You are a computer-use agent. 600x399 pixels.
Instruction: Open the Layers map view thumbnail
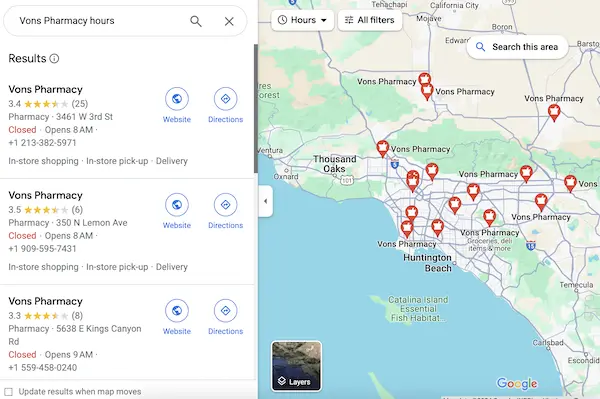tap(297, 366)
